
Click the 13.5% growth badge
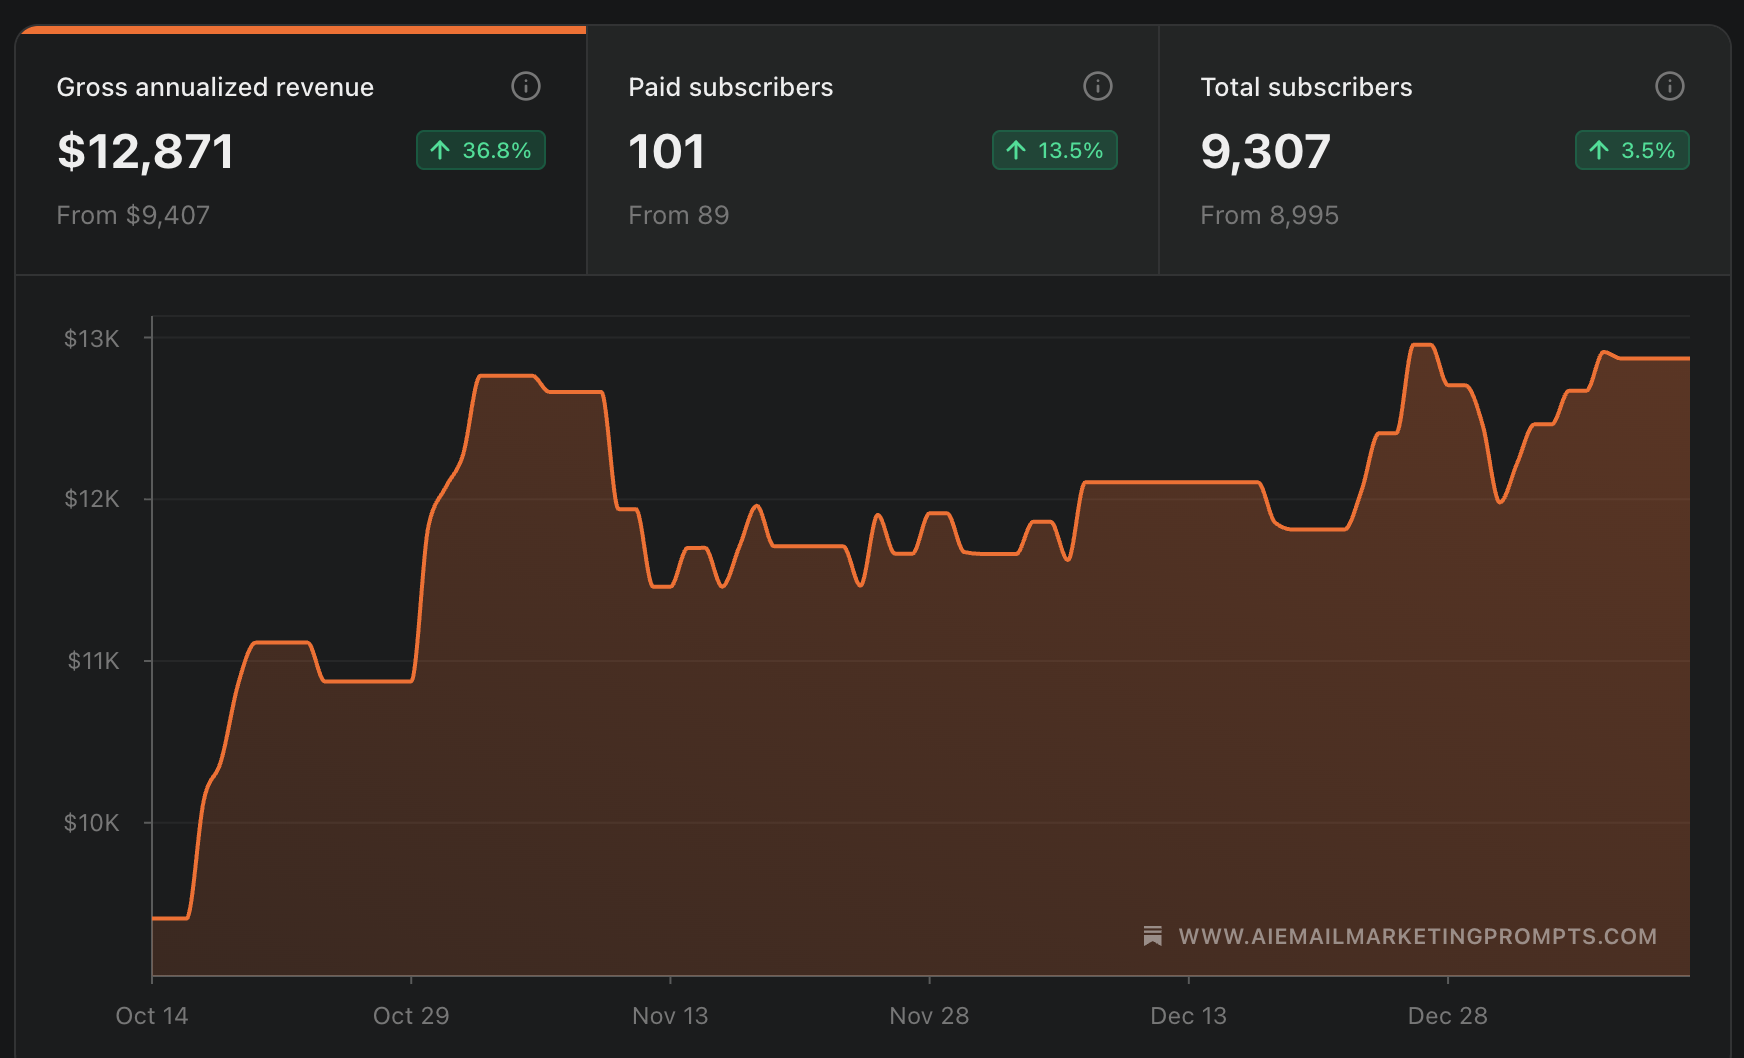pyautogui.click(x=1055, y=150)
